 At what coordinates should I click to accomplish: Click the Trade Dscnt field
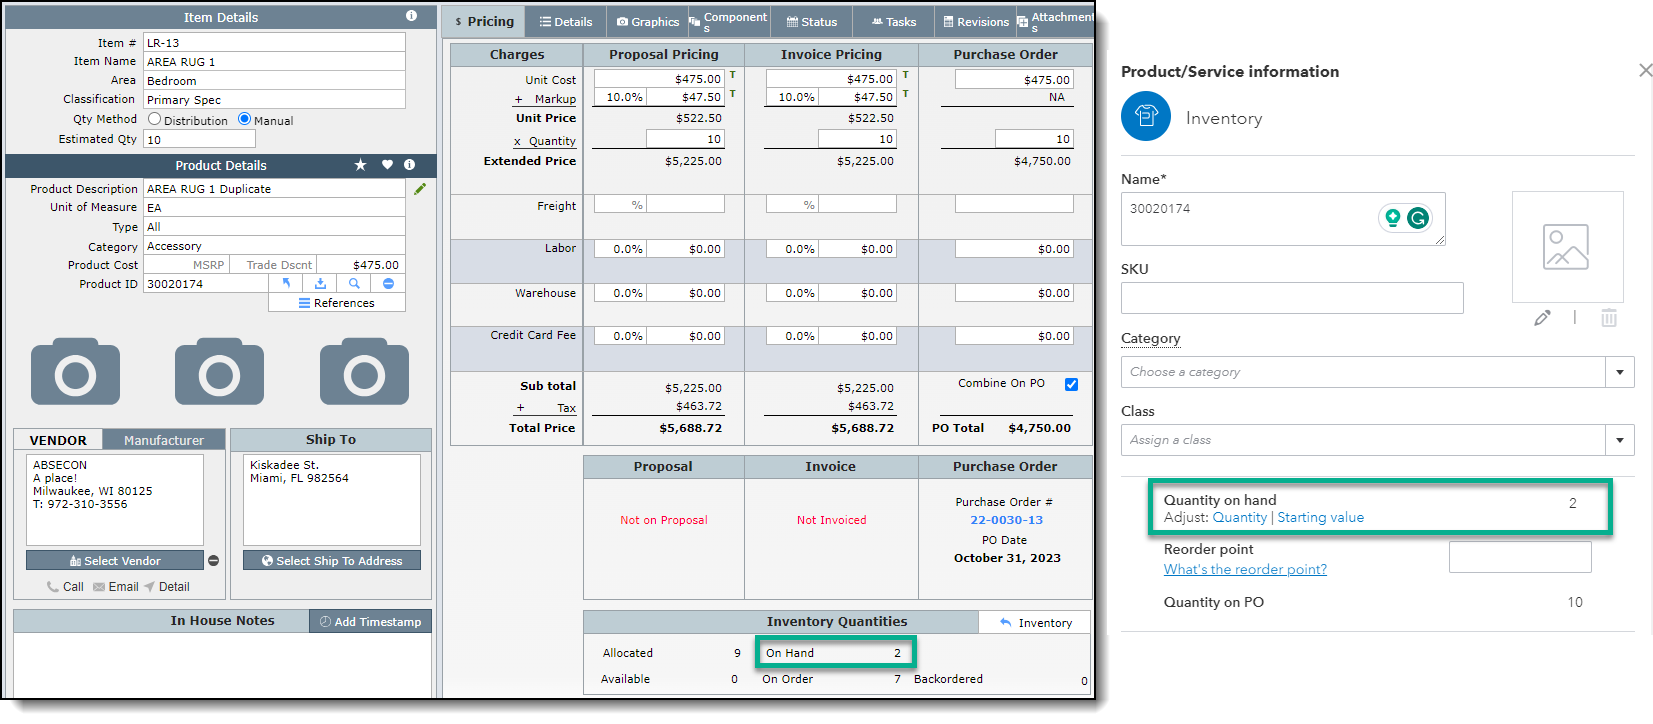point(275,265)
